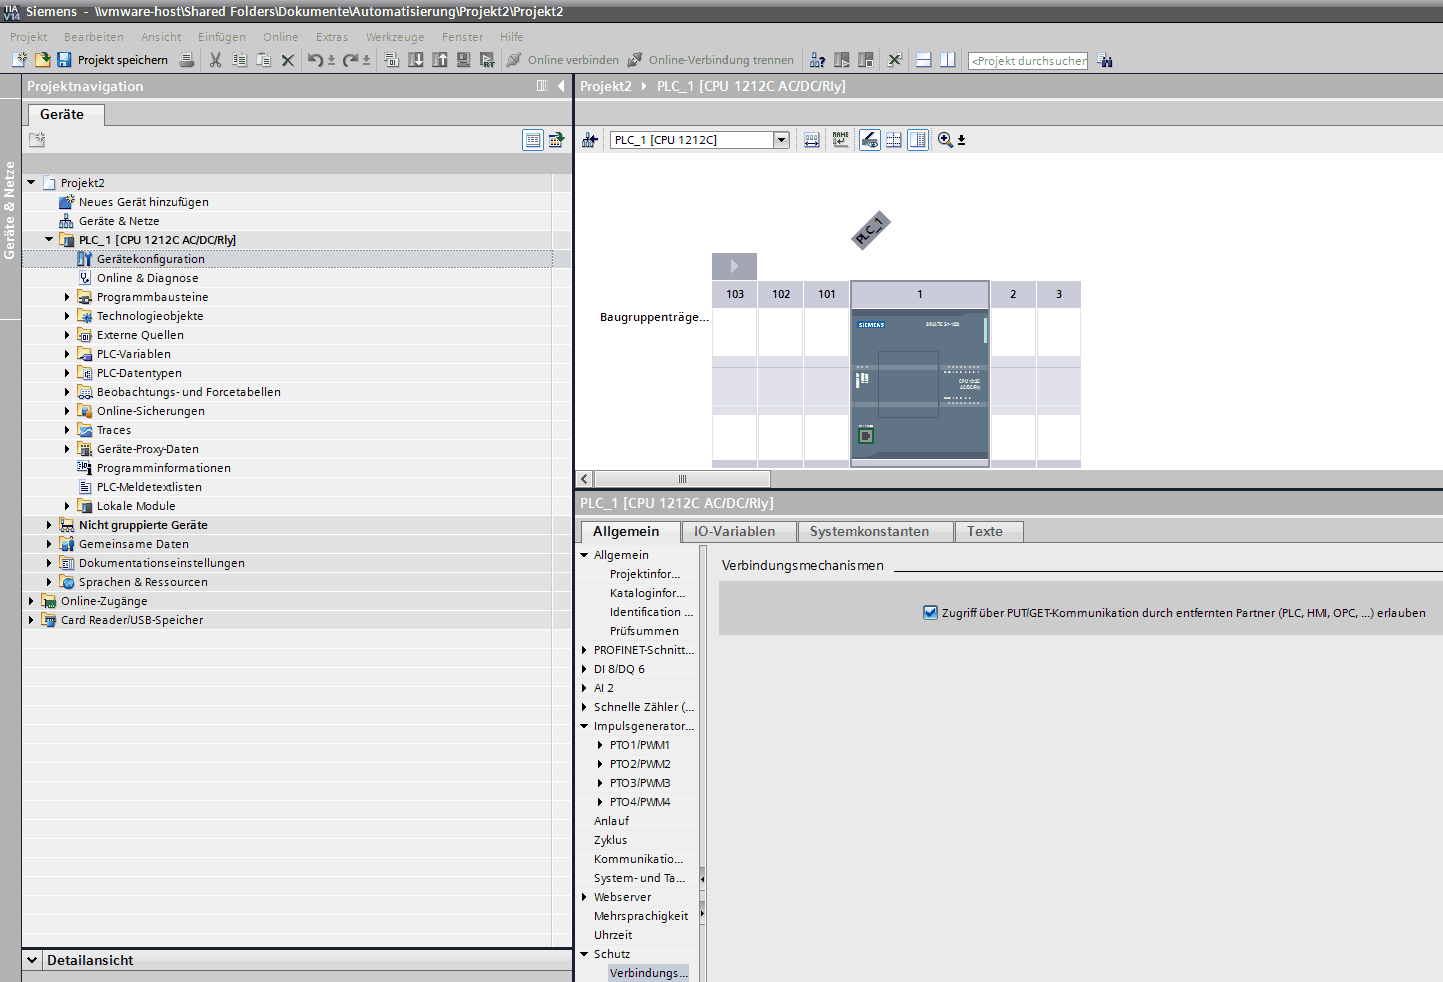Toggle the grid display icon in device toolbar
The height and width of the screenshot is (982, 1443).
pyautogui.click(x=894, y=140)
